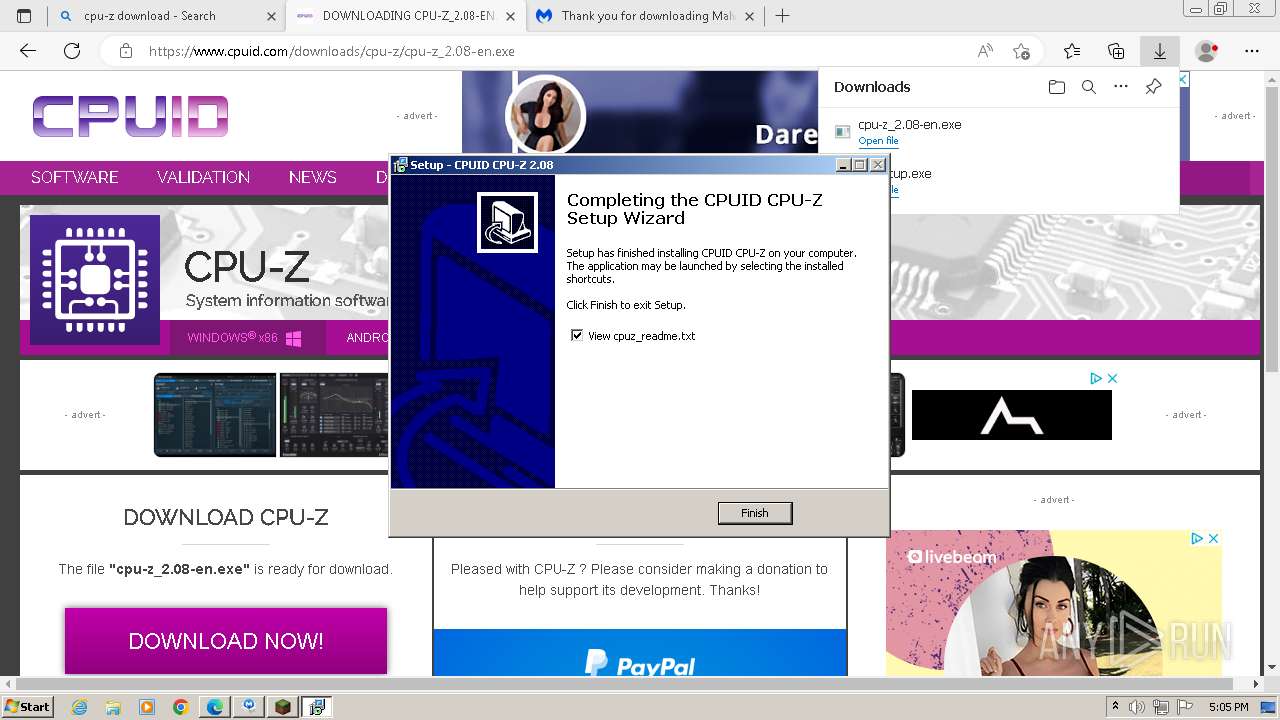The image size is (1280, 720).
Task: Click the PayPal donate button
Action: click(640, 652)
